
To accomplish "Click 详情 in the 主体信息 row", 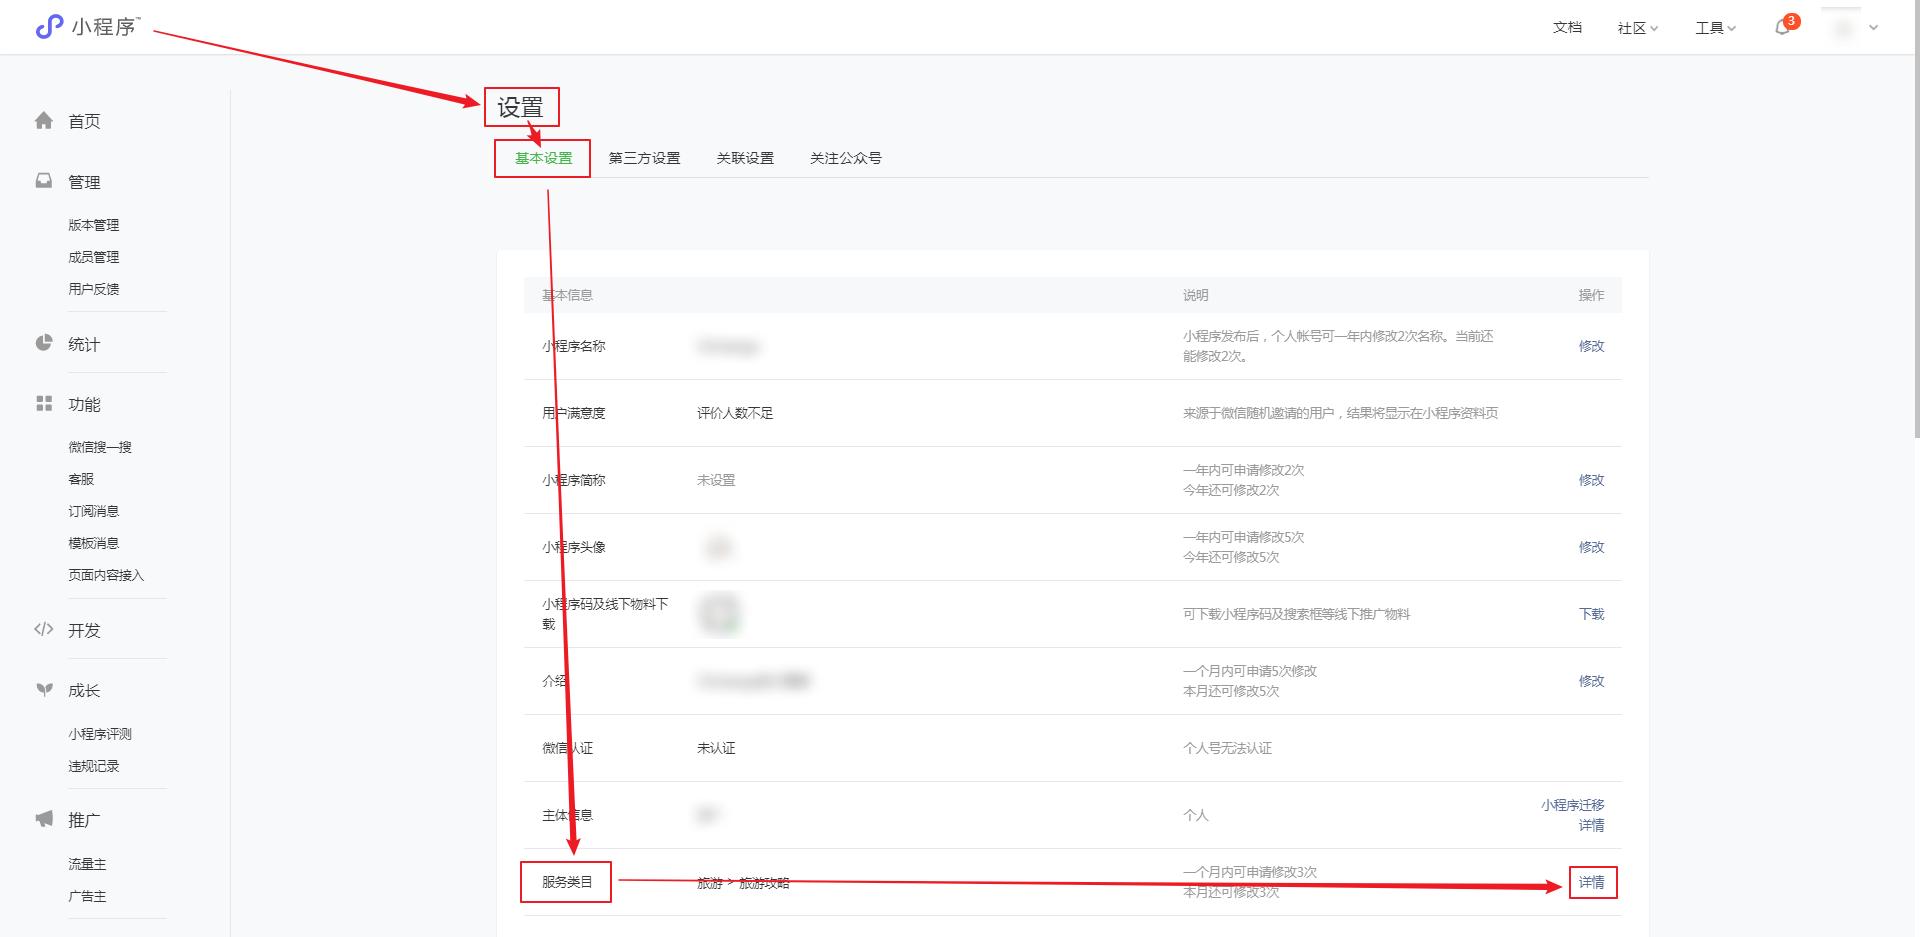I will click(x=1591, y=825).
